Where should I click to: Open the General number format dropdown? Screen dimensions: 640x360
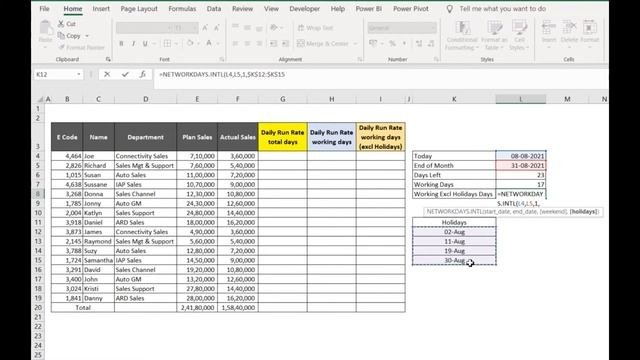[x=402, y=28]
